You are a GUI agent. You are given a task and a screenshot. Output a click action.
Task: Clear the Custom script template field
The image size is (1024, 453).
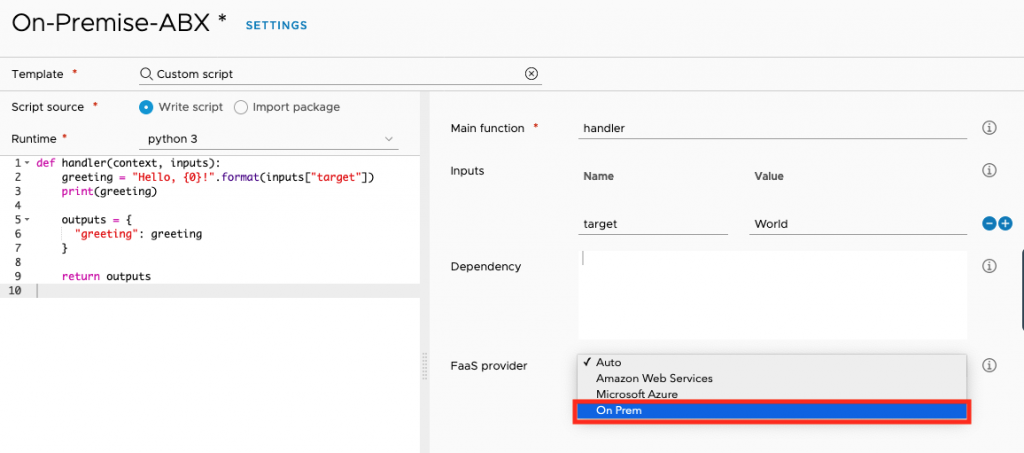pyautogui.click(x=531, y=74)
